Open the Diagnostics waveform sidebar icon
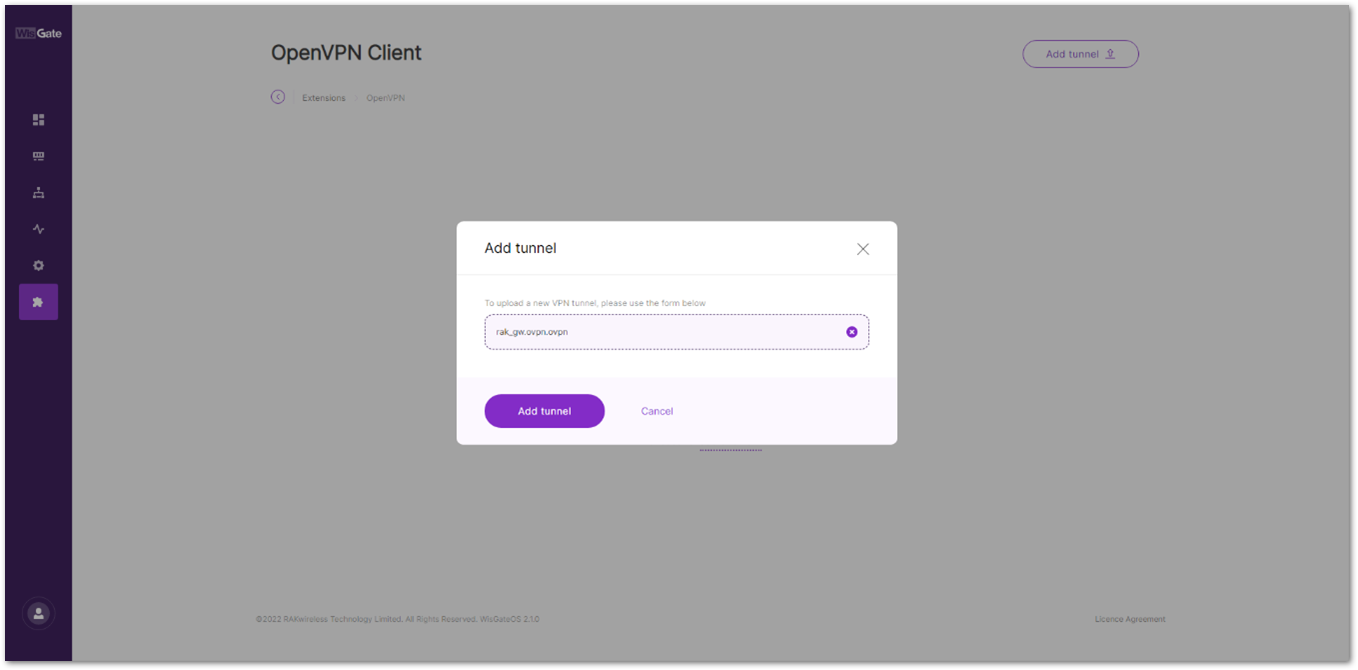The width and height of the screenshot is (1358, 670). (x=38, y=229)
